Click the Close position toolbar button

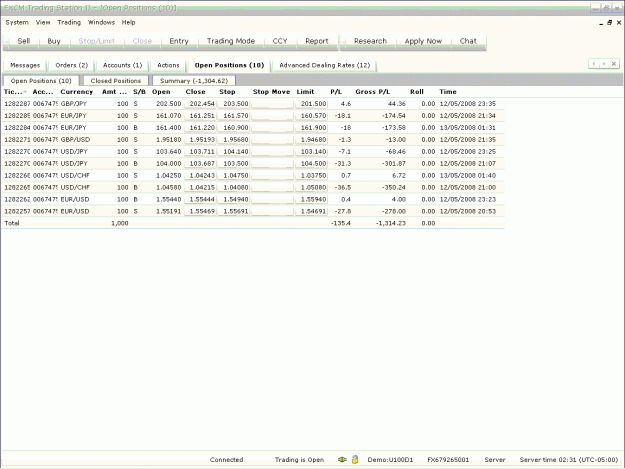[x=142, y=41]
